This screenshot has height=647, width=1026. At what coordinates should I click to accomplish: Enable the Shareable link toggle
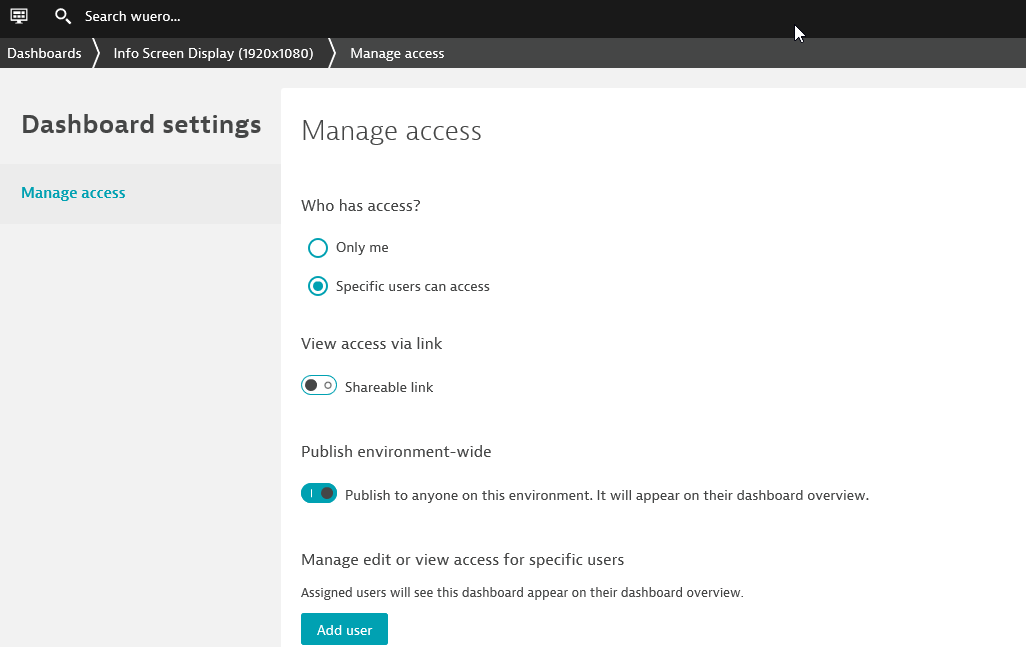[x=319, y=386]
